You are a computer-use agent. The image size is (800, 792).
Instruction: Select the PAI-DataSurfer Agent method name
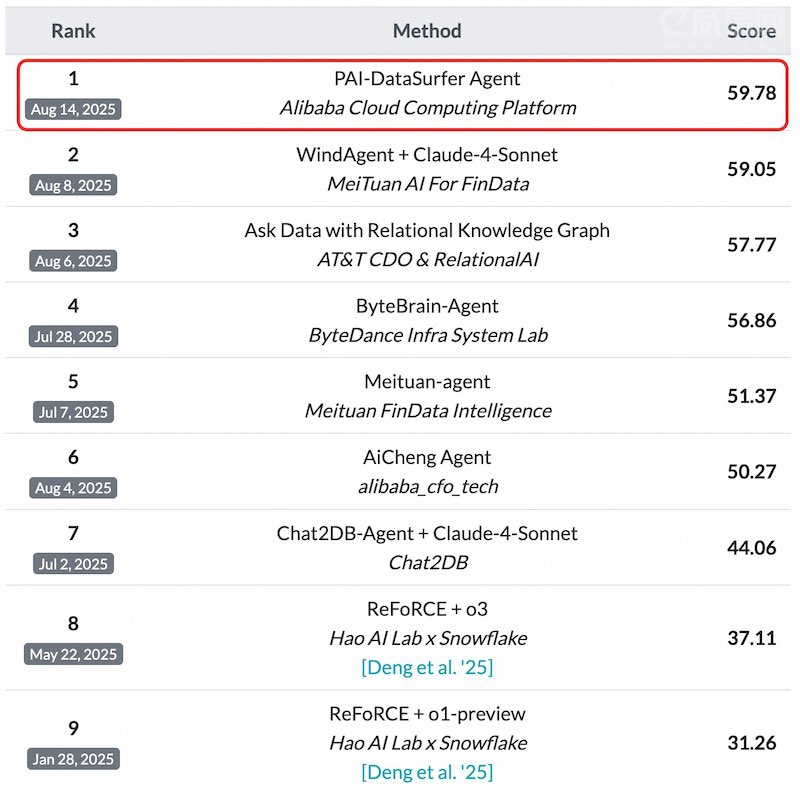427,78
